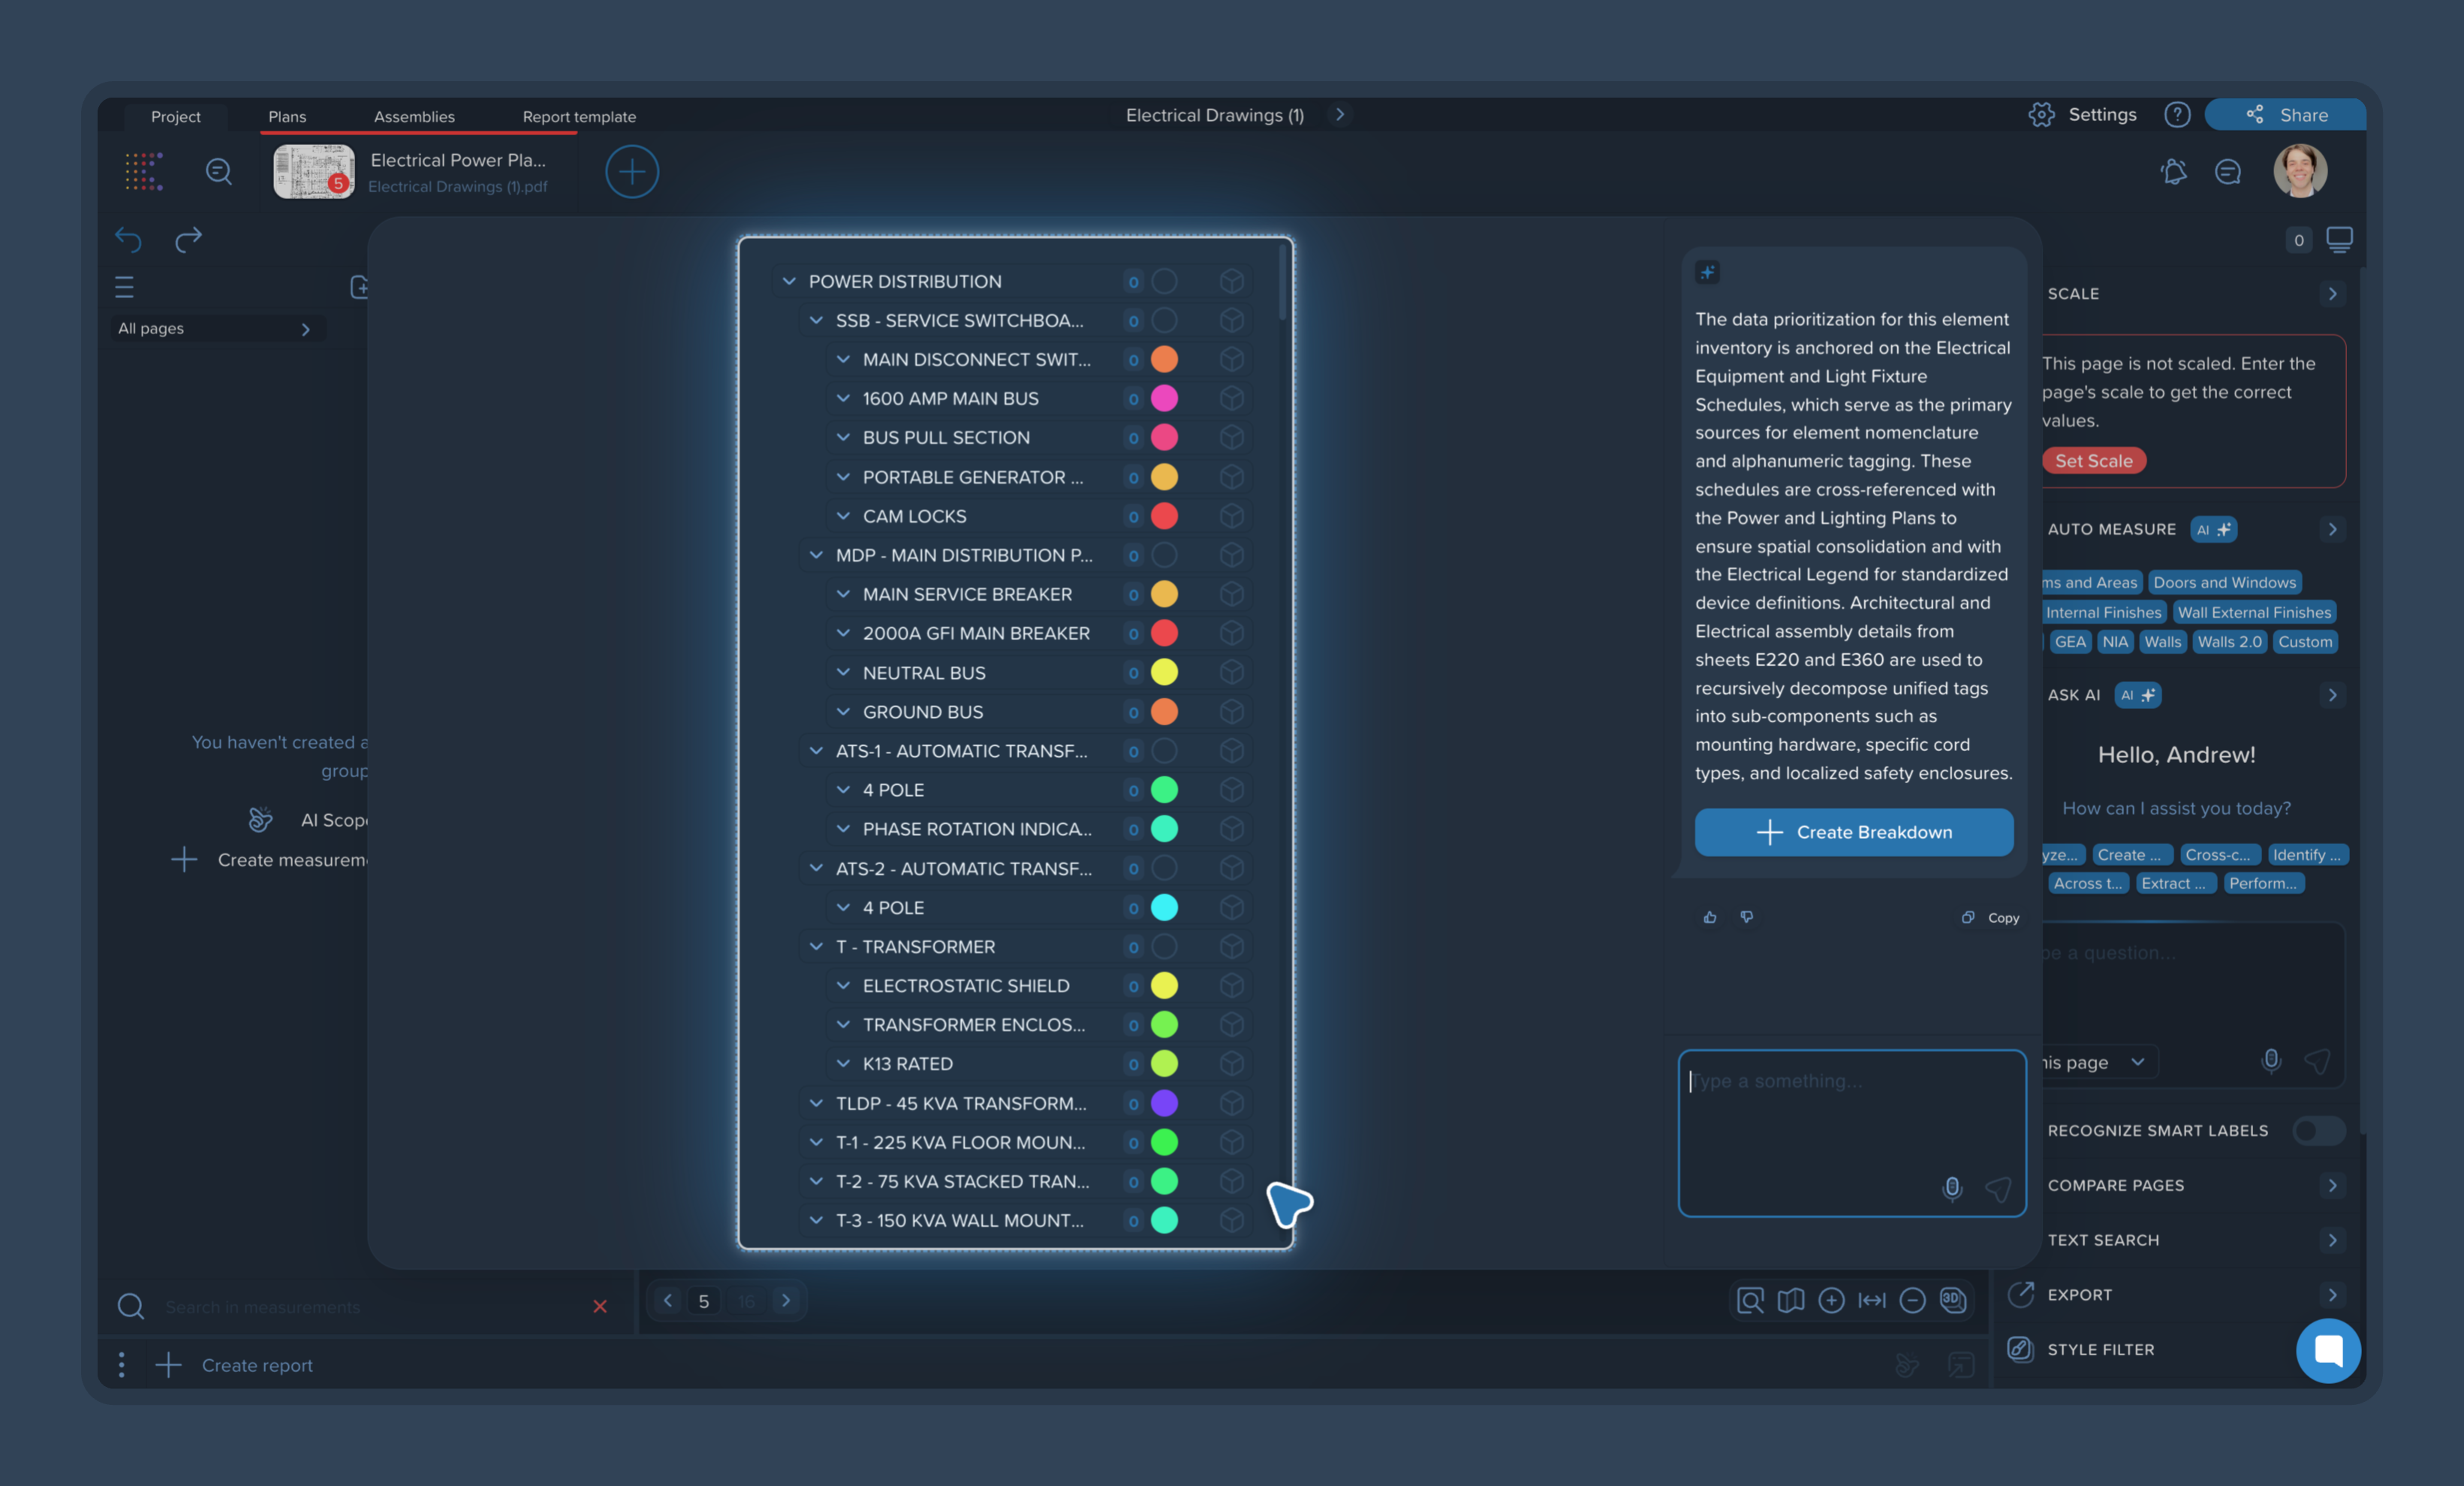This screenshot has height=1486, width=2464.
Task: Click the purple swatch for TLDP transformer
Action: pyautogui.click(x=1164, y=1103)
